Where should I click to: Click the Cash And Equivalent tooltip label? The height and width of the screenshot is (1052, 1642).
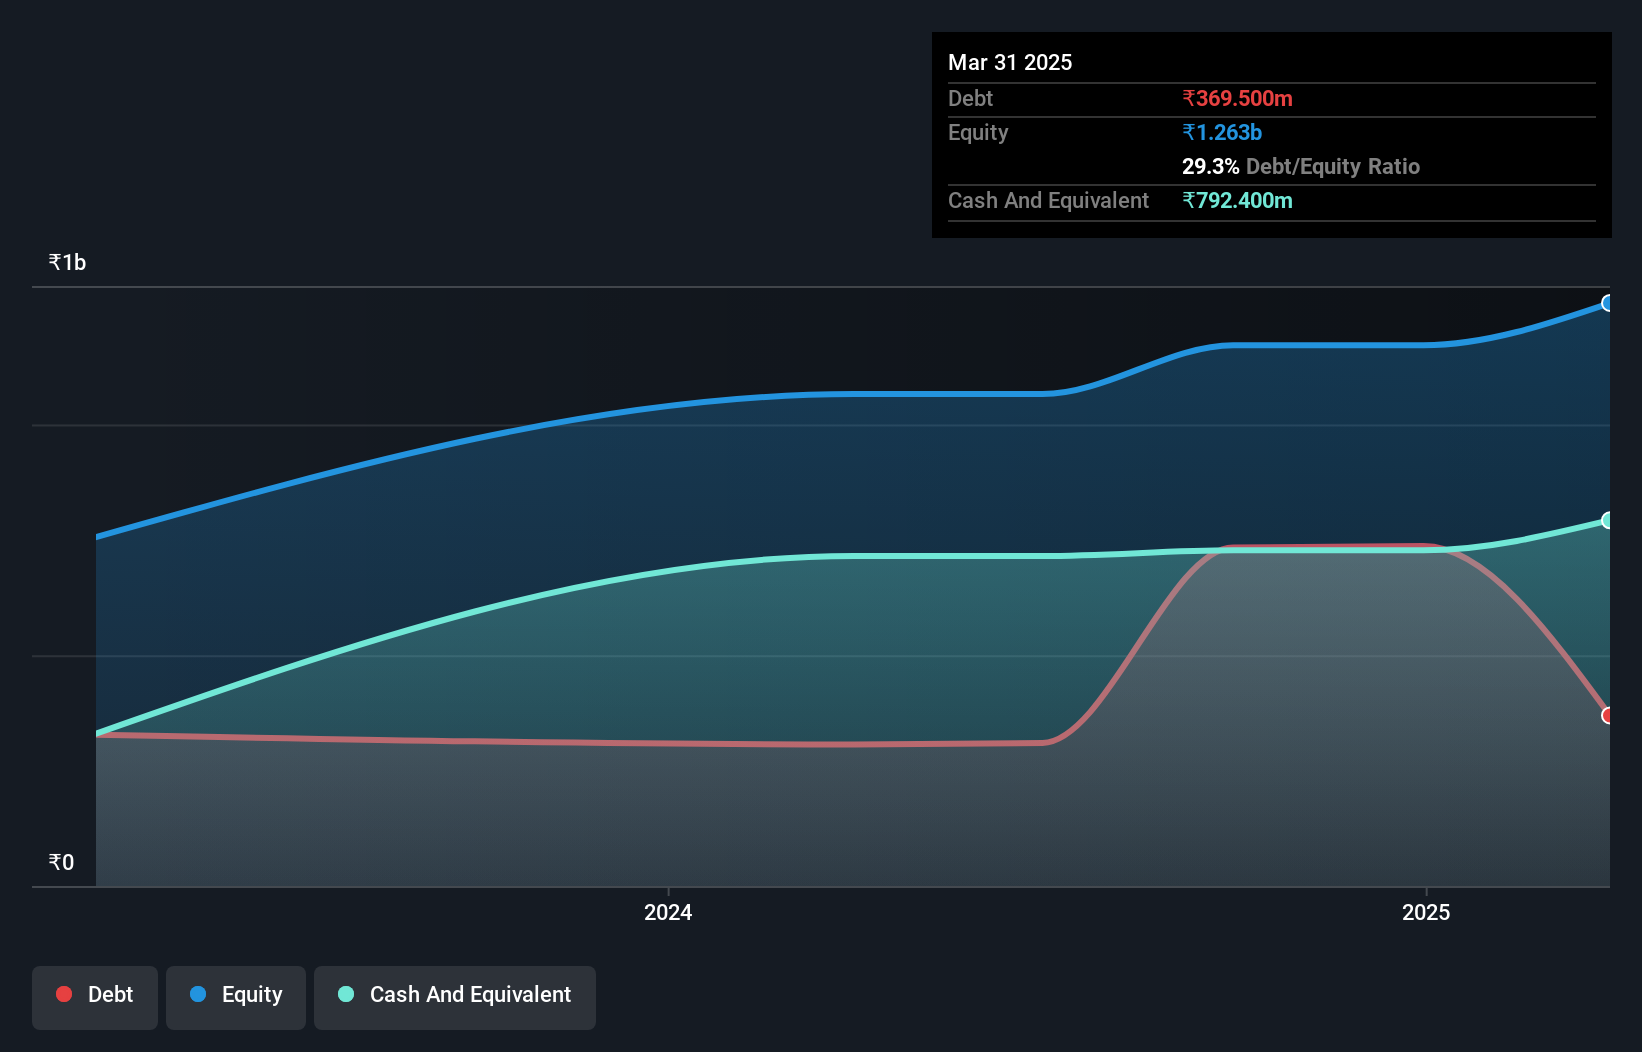click(x=1048, y=200)
